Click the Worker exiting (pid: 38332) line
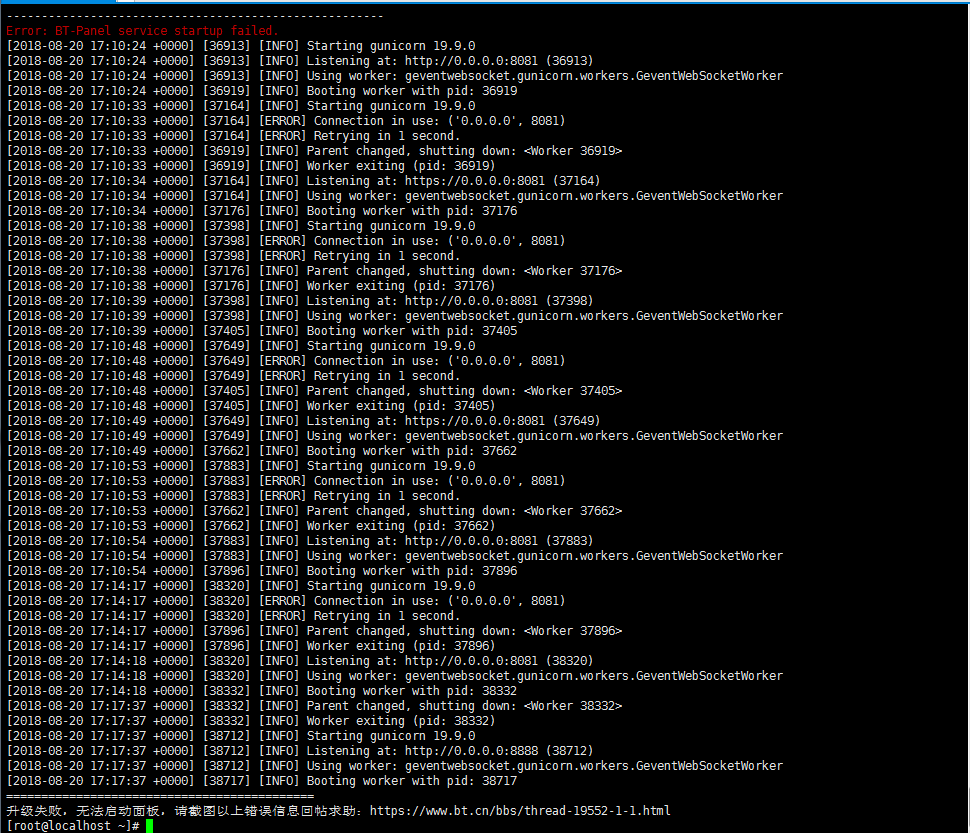 click(251, 721)
